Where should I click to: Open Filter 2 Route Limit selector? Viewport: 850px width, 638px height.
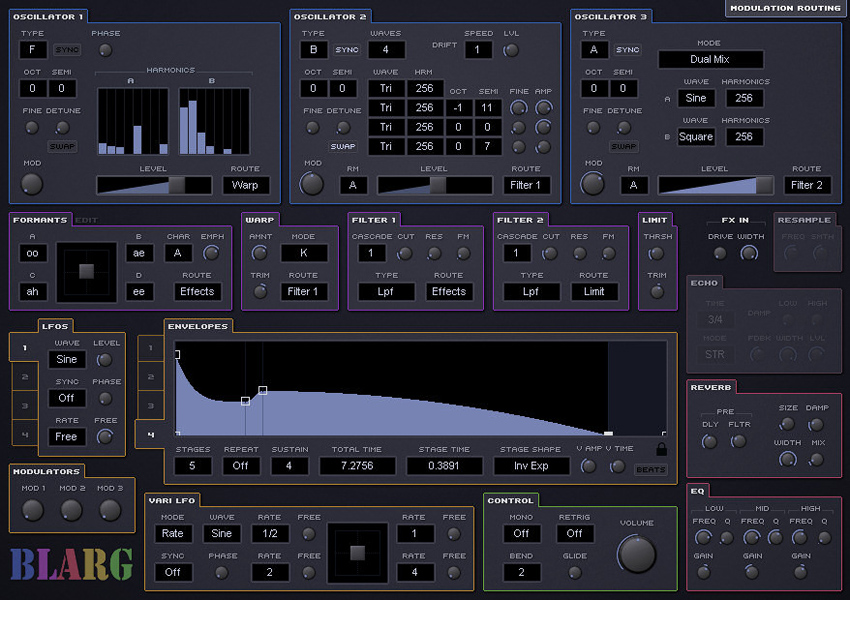click(594, 292)
